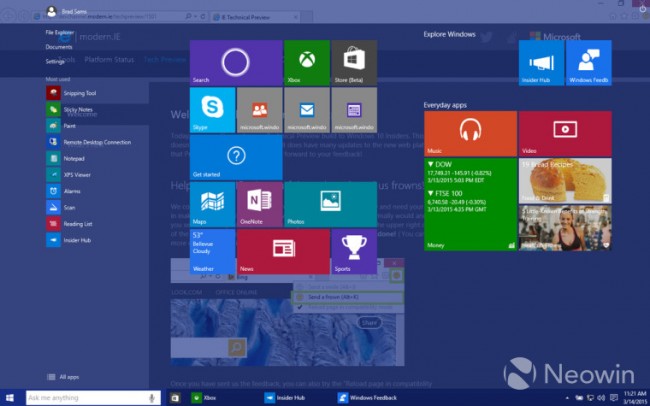The height and width of the screenshot is (406, 650).
Task: Click the Windows Start button
Action: click(x=10, y=398)
